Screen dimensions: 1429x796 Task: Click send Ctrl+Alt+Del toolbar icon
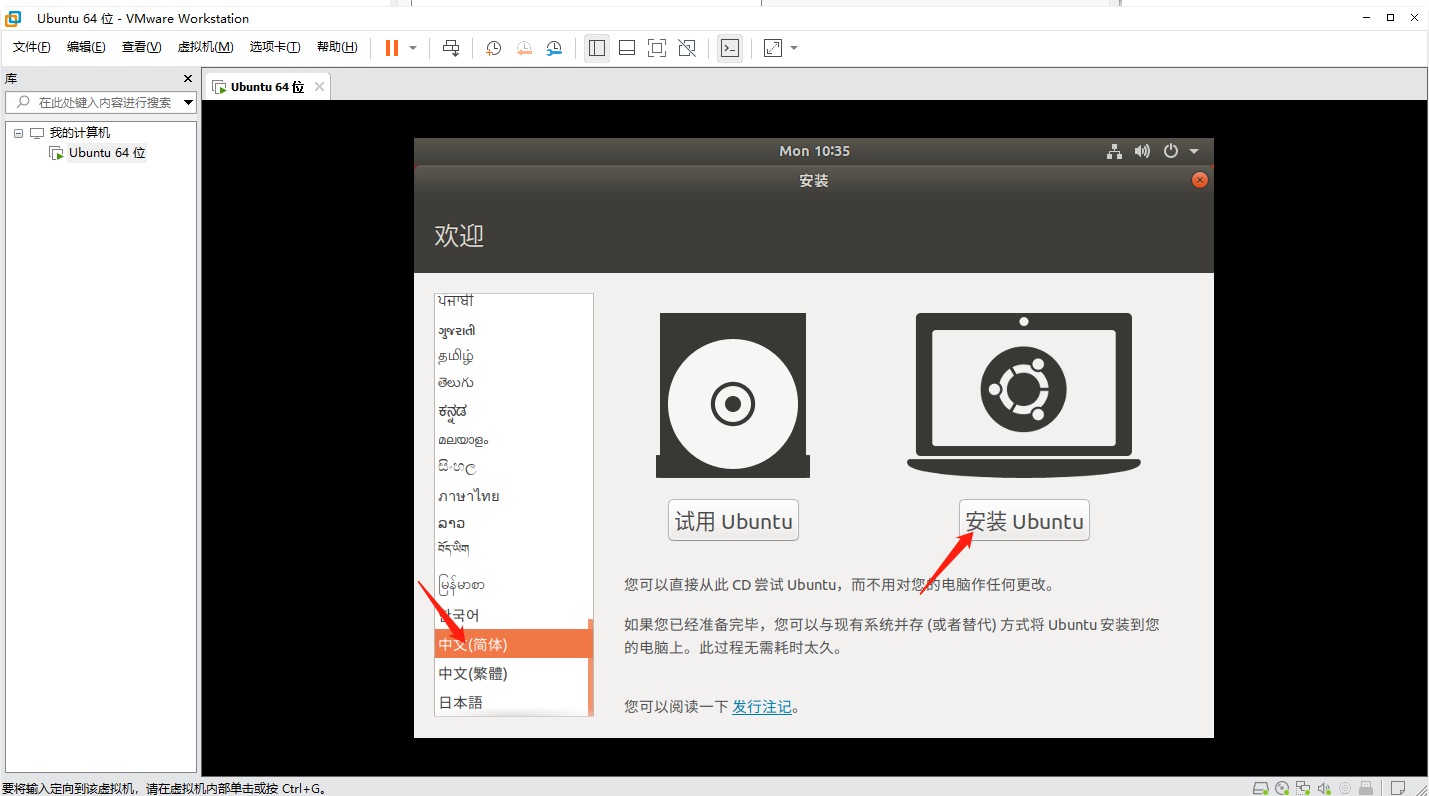tap(451, 48)
